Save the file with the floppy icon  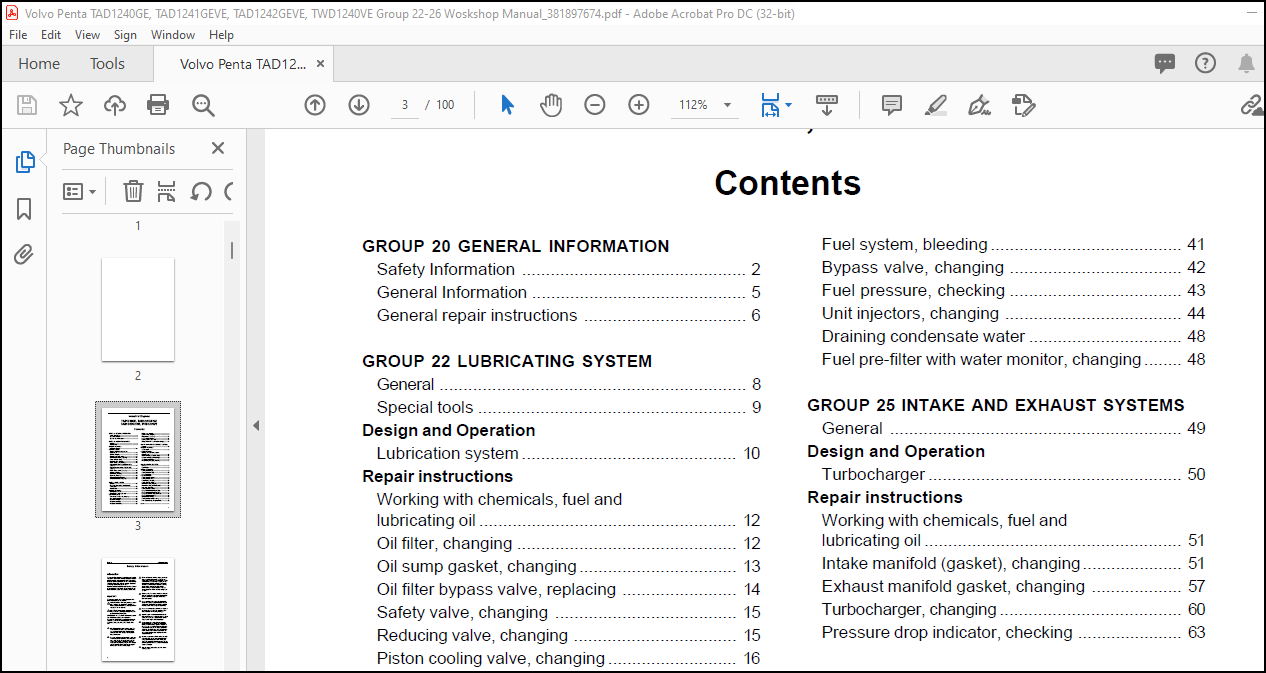27,105
